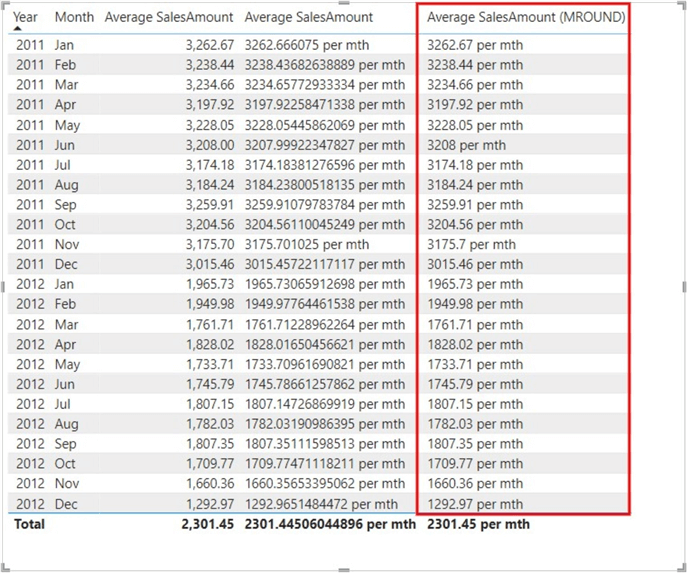Select 3204.56110045249 per mth

(325, 224)
